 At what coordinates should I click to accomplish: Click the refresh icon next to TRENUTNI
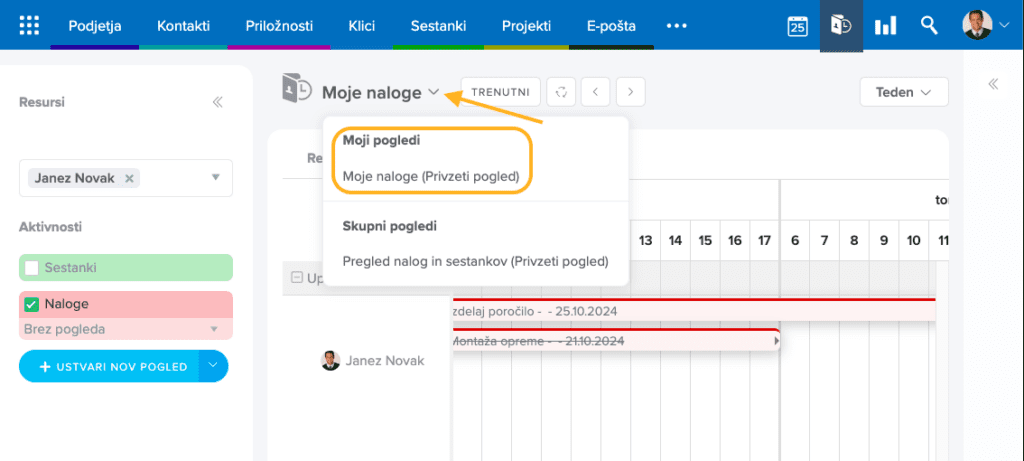(x=562, y=92)
